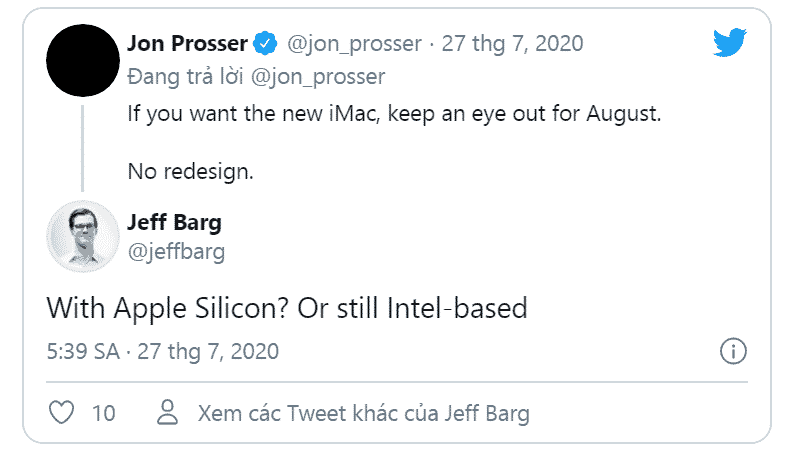This screenshot has height=451, width=794.
Task: Click the "No redesign." line
Action: point(190,171)
